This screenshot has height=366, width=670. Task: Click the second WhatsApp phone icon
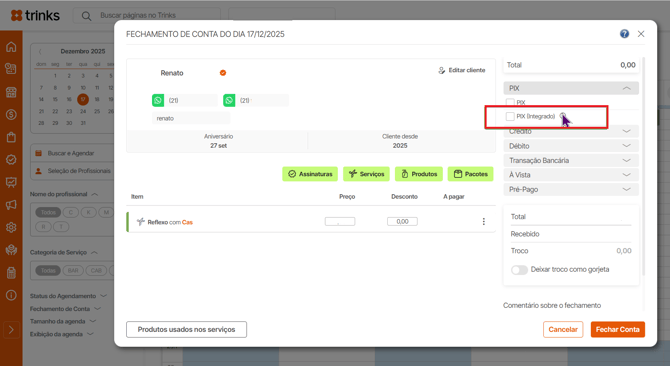(x=229, y=100)
